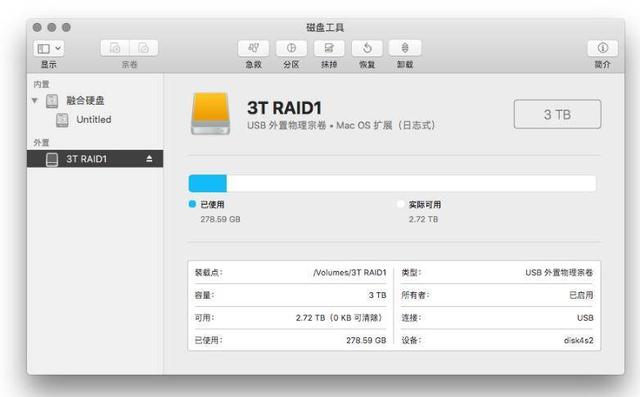Run First Aid (急救) on the disk

tap(253, 48)
